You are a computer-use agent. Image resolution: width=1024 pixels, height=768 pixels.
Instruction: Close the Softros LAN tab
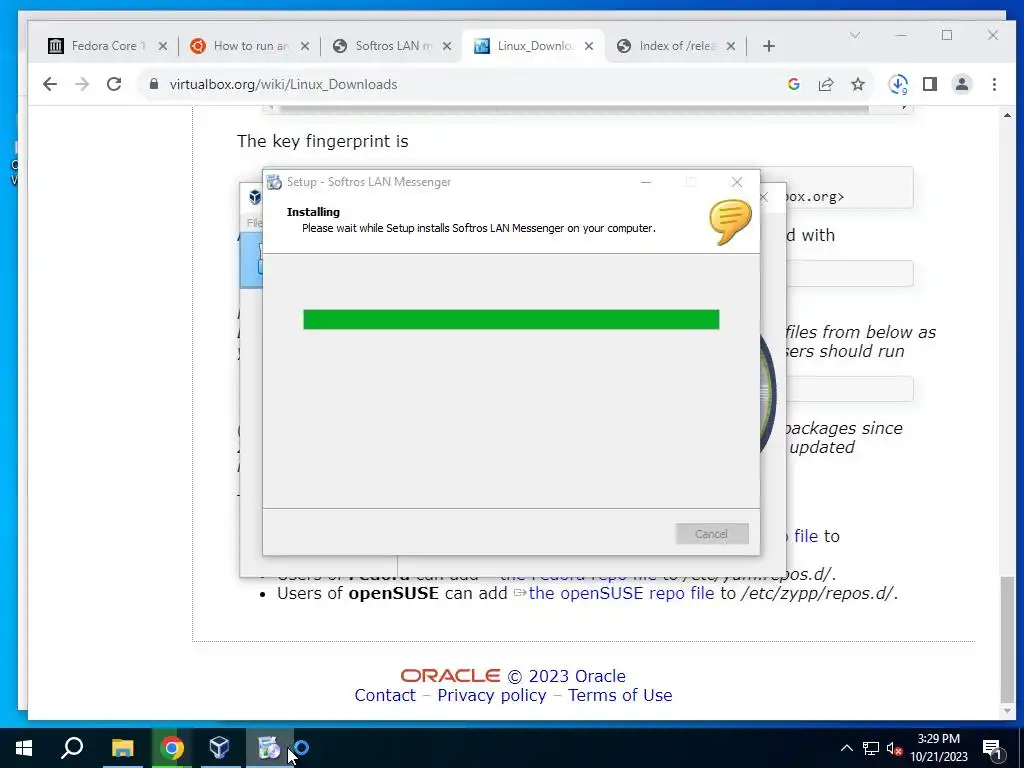(x=447, y=46)
